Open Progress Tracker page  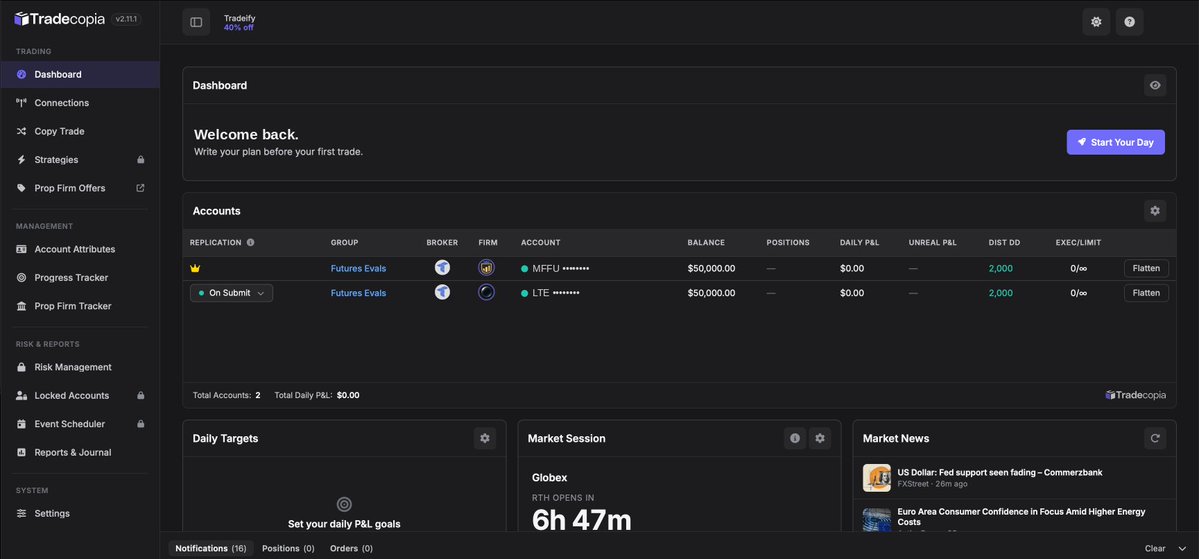point(80,278)
